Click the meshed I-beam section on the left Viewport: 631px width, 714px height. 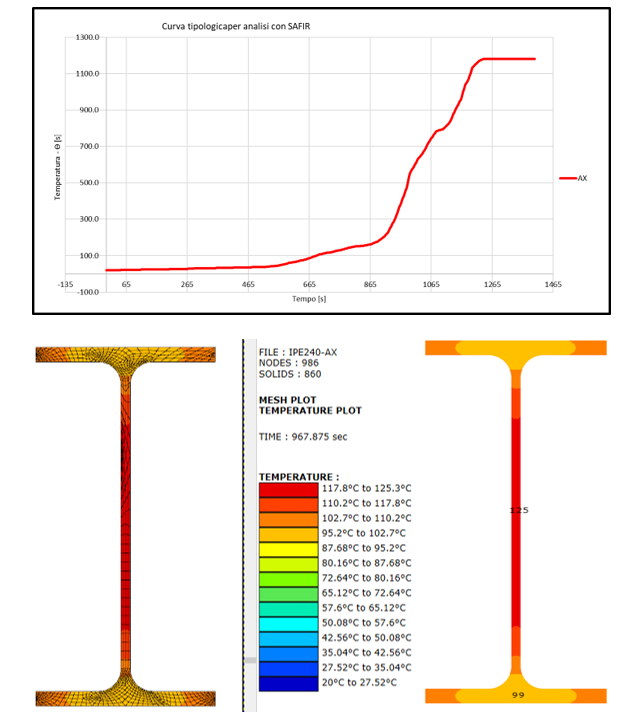pyautogui.click(x=125, y=525)
